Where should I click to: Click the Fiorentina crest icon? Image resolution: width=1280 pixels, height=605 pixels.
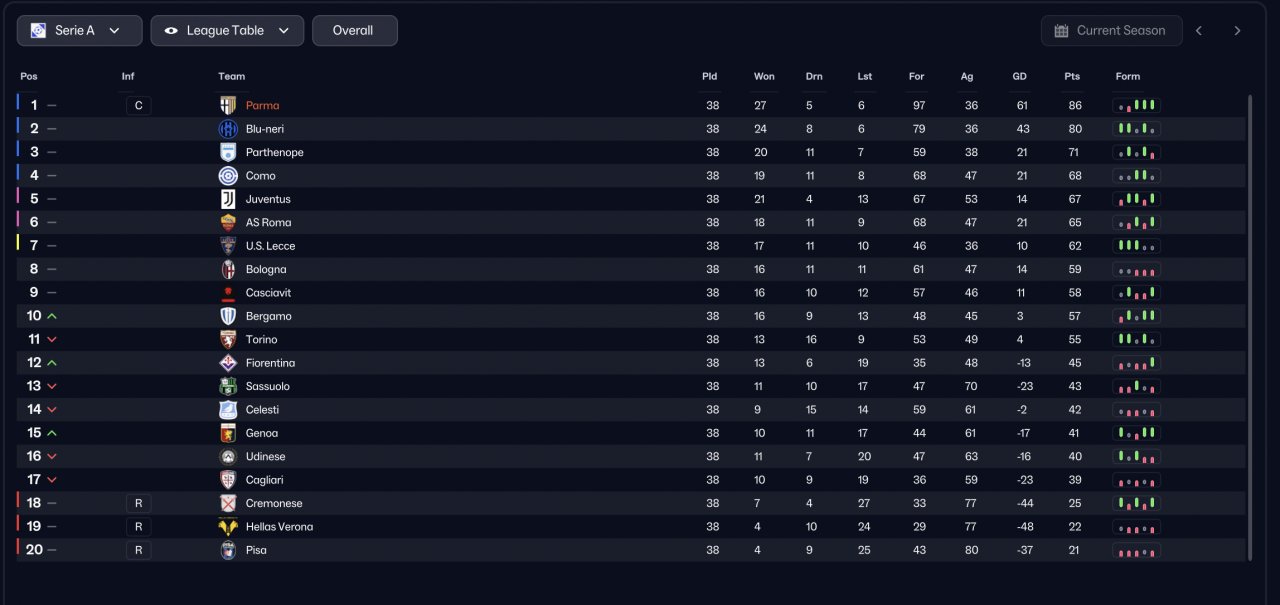pyautogui.click(x=228, y=363)
